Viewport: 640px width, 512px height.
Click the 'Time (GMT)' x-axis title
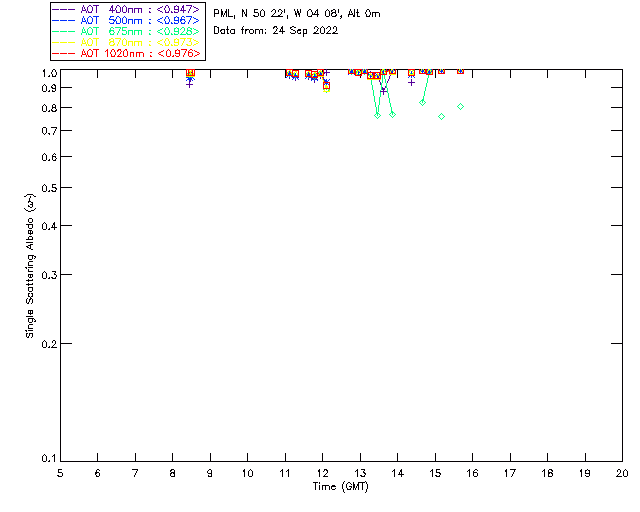pos(341,487)
